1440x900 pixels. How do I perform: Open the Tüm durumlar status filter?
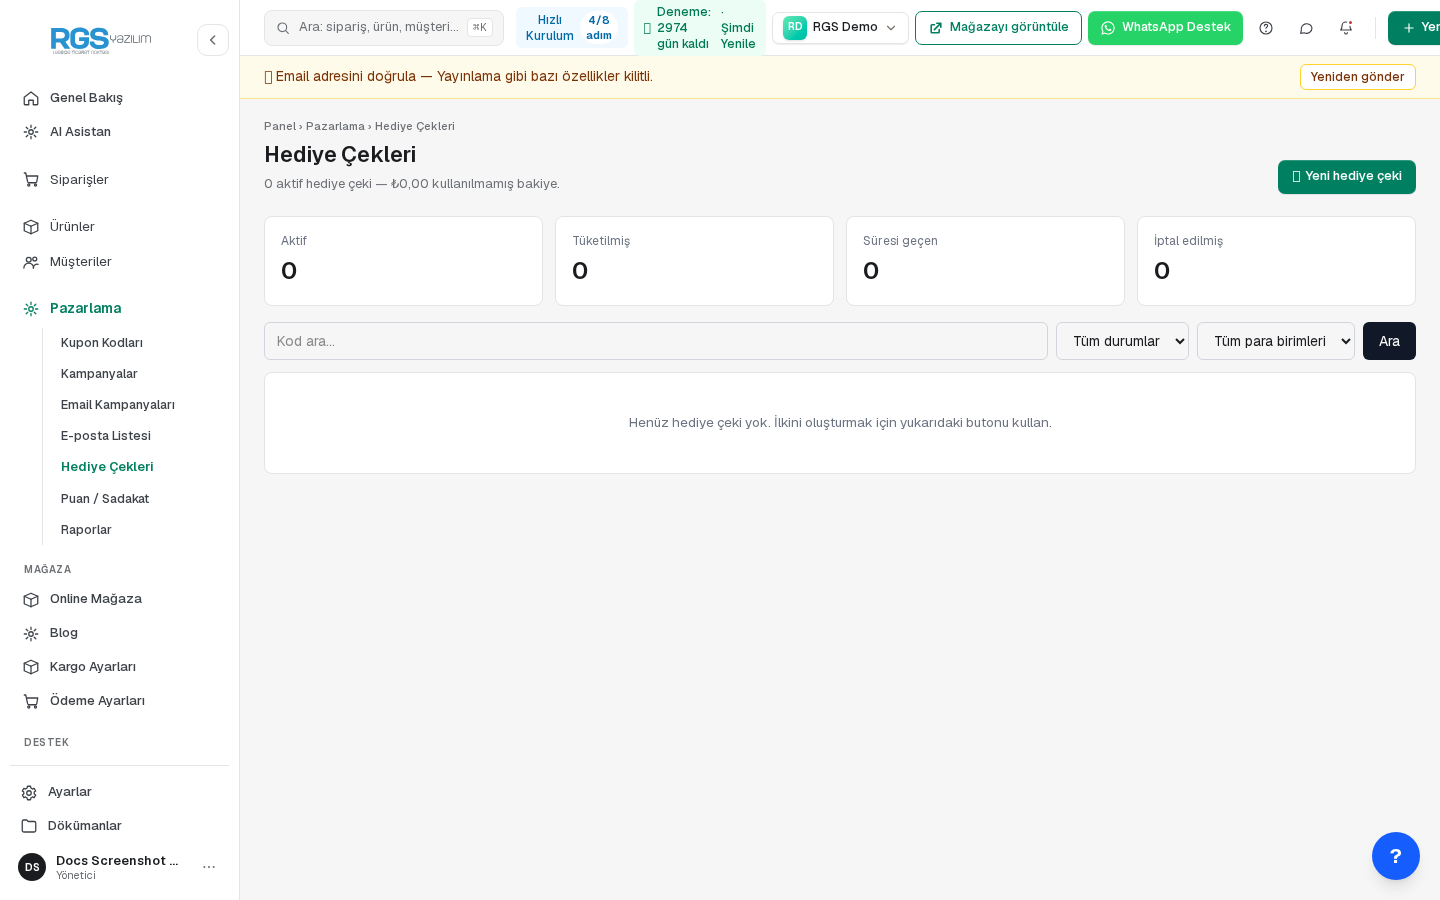pyautogui.click(x=1122, y=341)
